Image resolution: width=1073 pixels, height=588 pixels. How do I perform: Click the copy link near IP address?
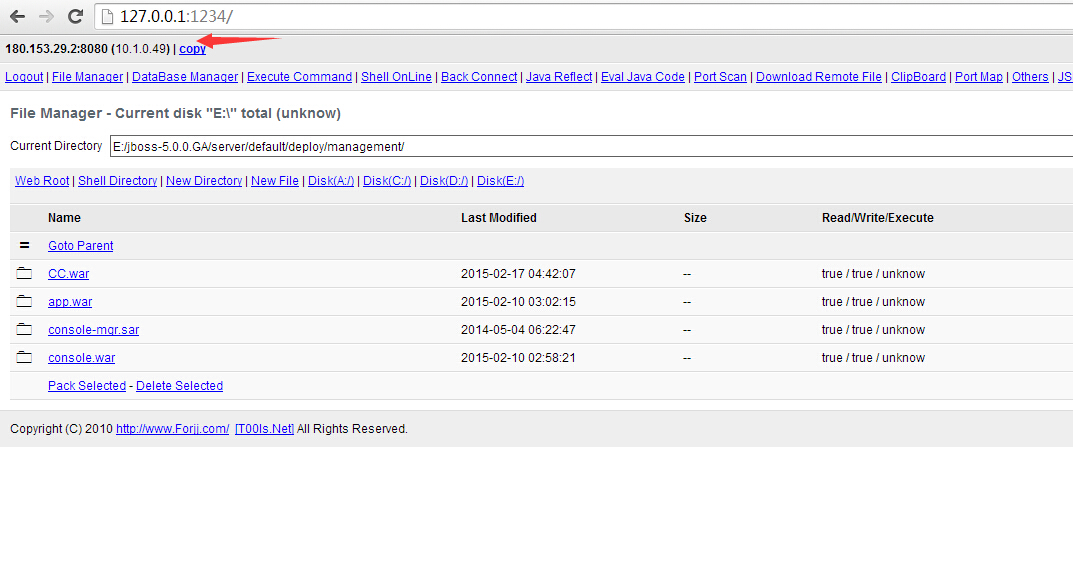click(x=192, y=49)
